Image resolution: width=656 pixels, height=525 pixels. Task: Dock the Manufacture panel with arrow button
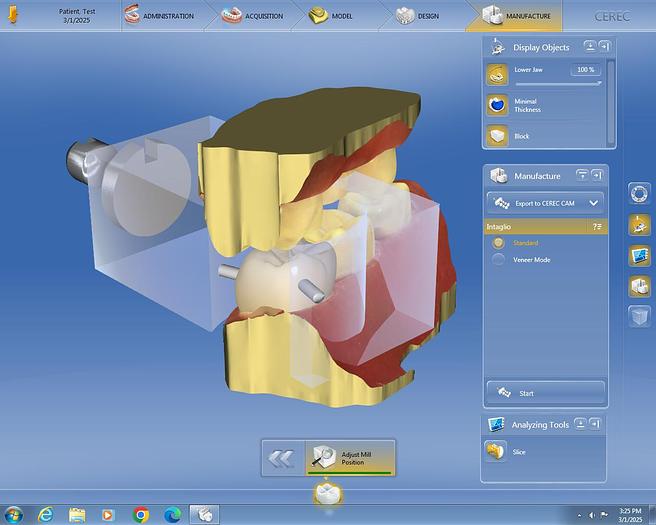pos(597,175)
